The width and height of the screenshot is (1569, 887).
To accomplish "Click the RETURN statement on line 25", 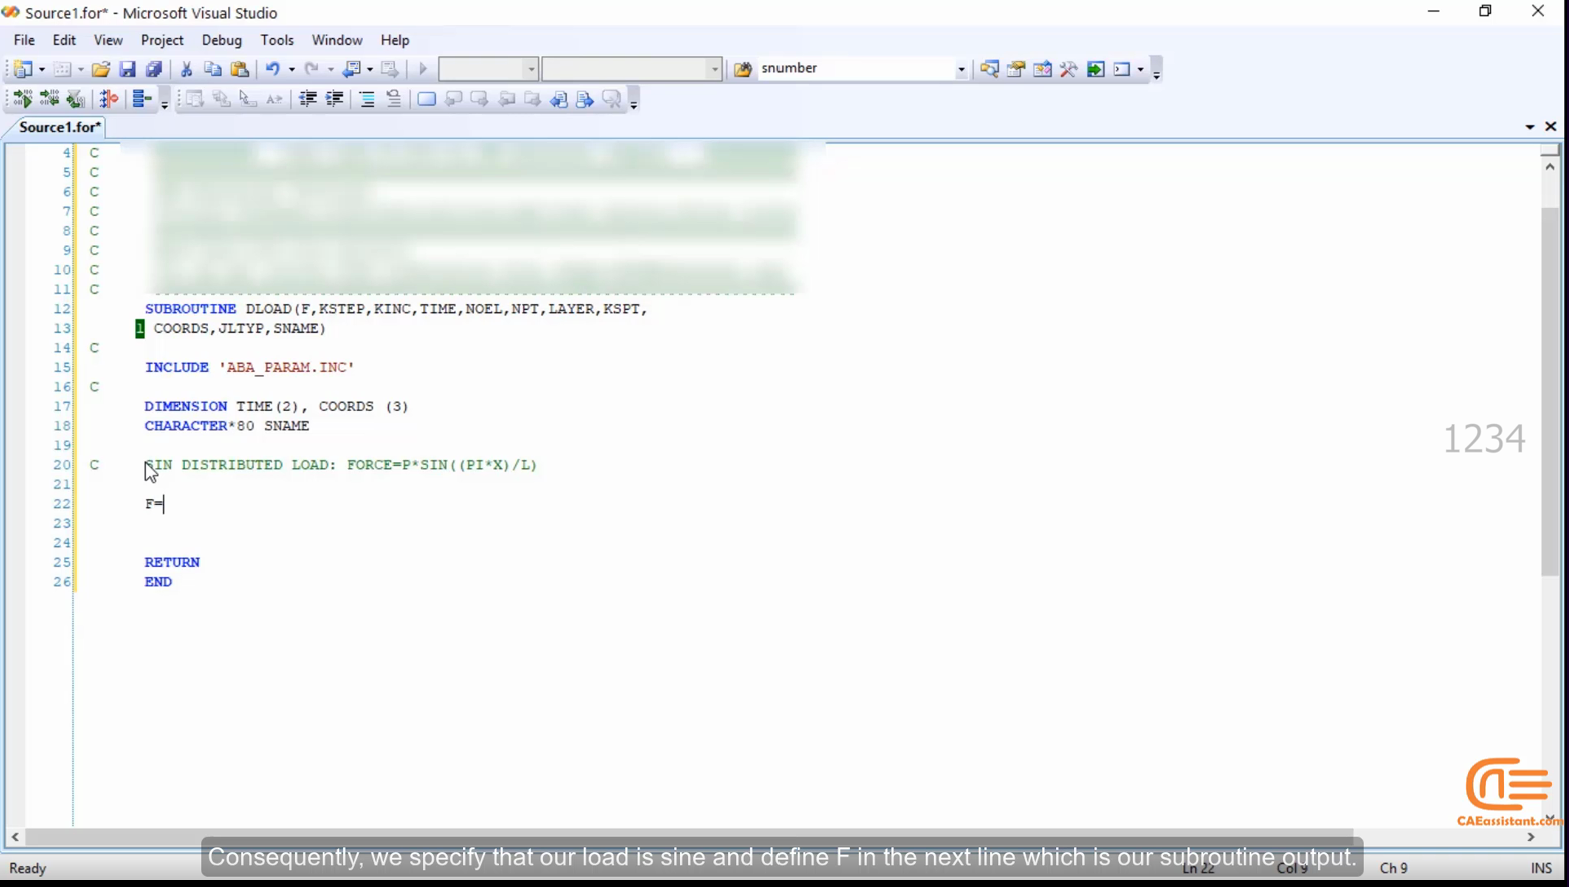I will 172,563.
